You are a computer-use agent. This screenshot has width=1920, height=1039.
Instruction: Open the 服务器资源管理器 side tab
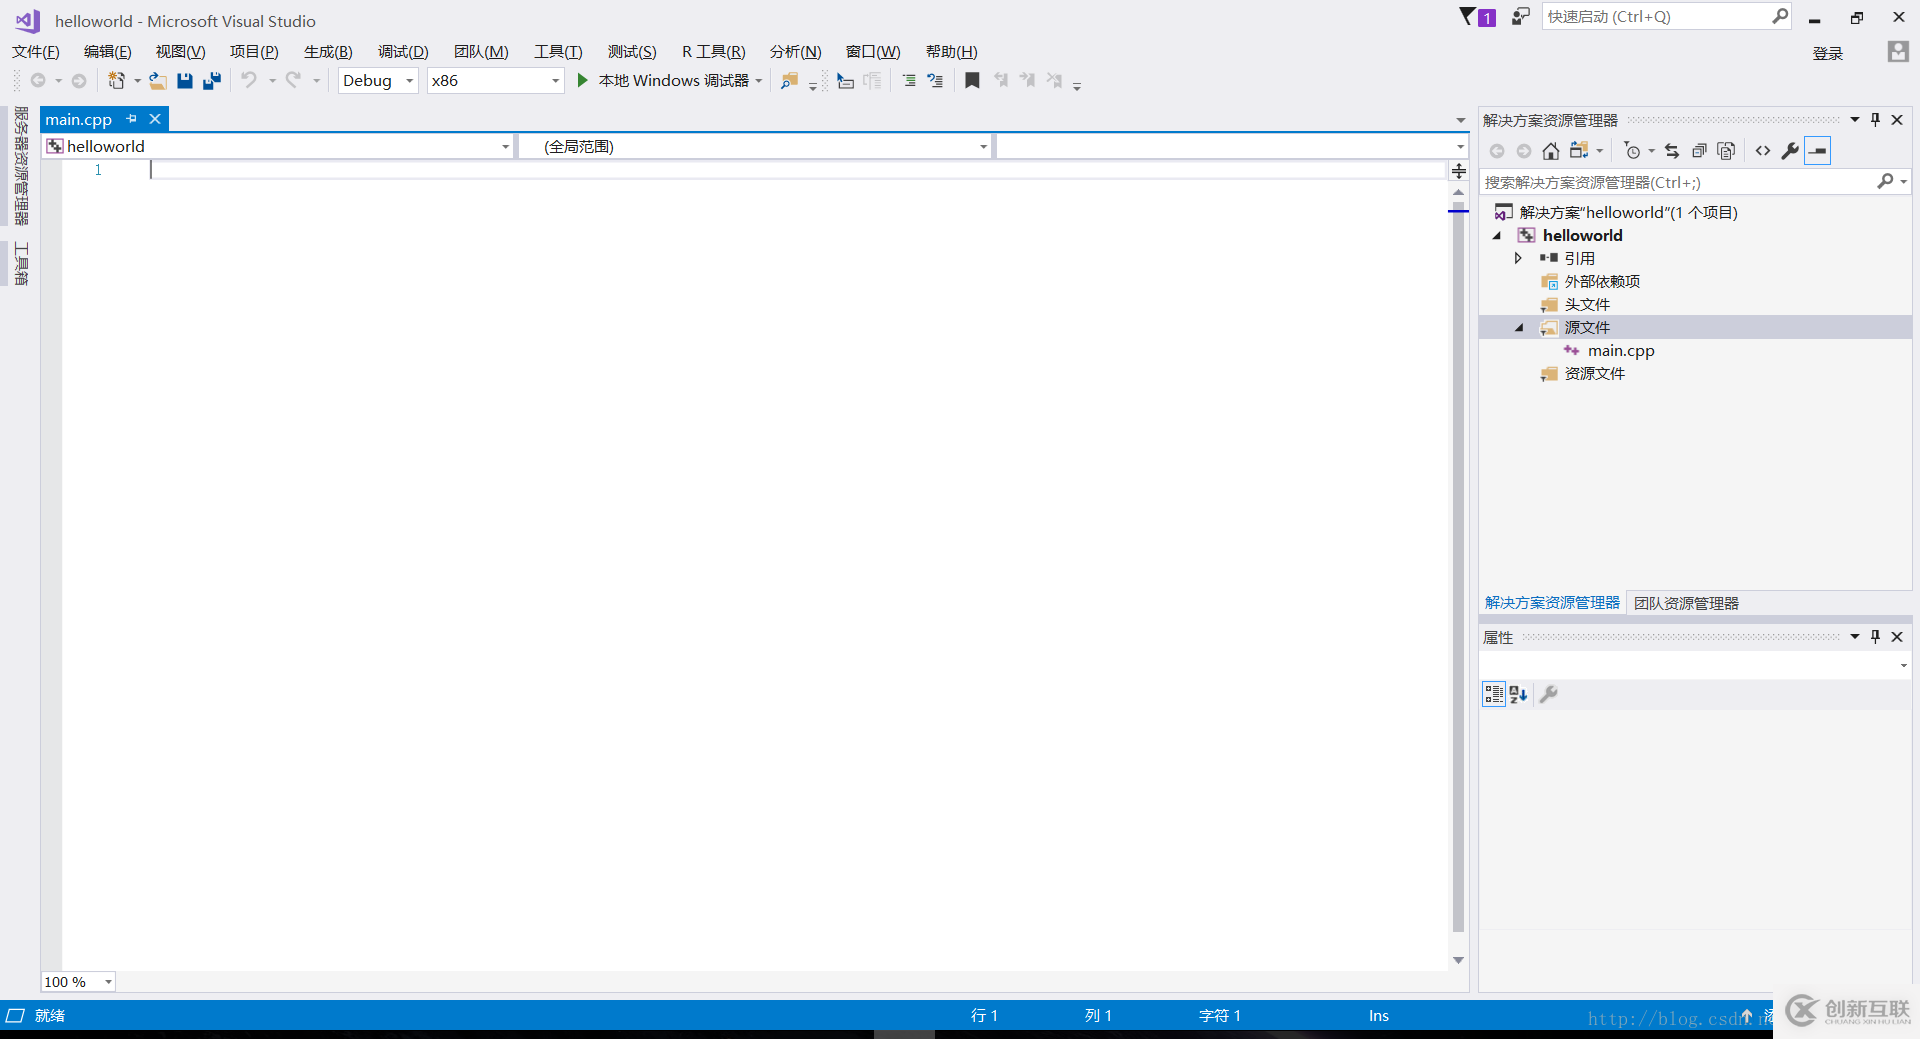pyautogui.click(x=21, y=166)
